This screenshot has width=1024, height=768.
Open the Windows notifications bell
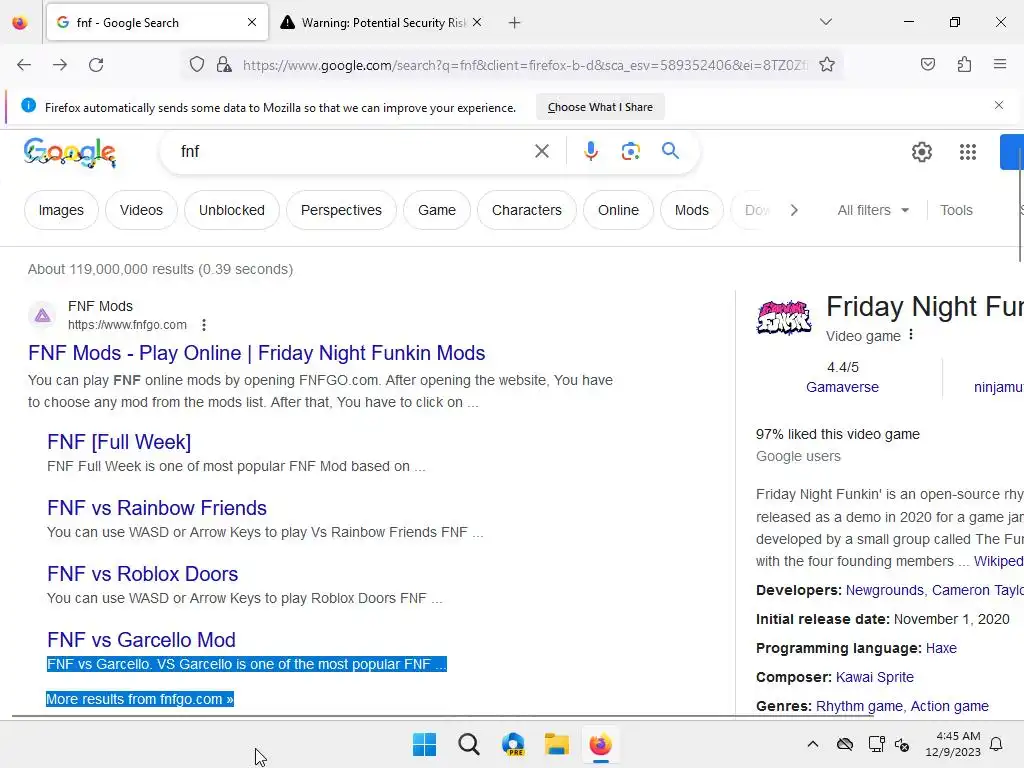coord(997,744)
